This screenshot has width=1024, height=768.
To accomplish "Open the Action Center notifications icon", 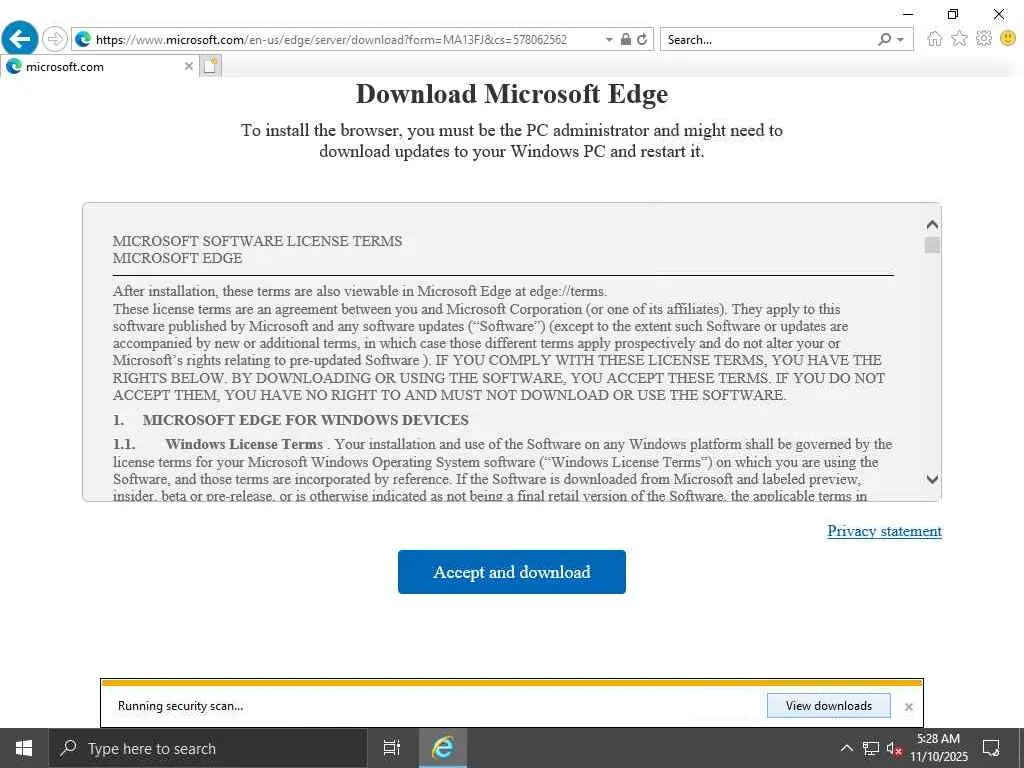I will [x=991, y=748].
